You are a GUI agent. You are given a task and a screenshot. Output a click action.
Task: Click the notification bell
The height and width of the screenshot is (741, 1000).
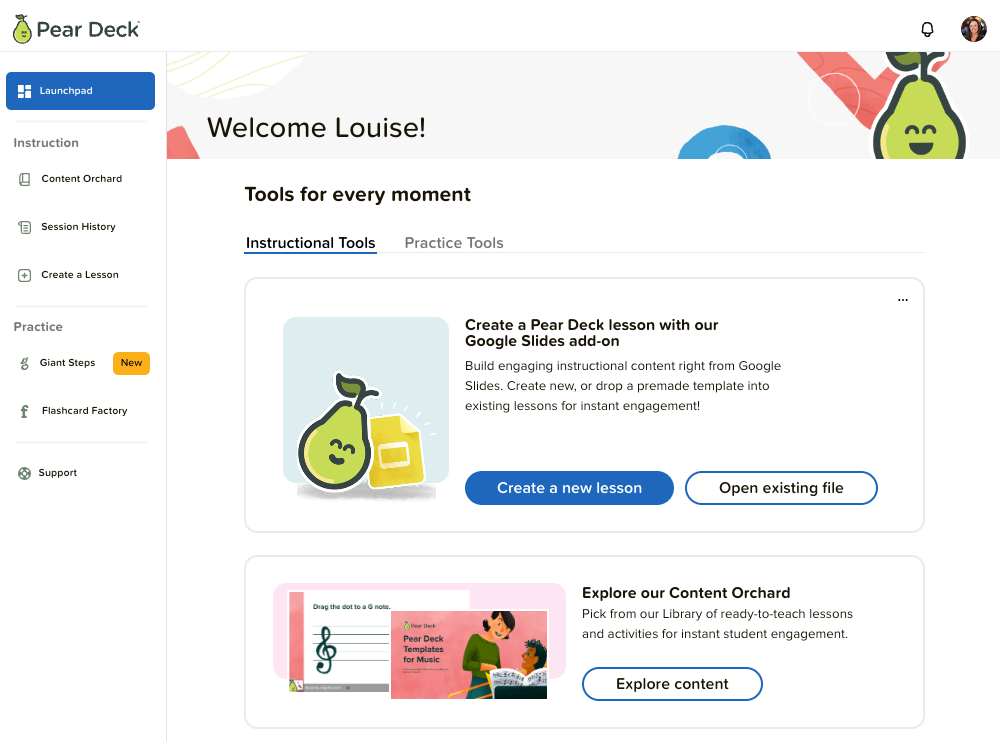(927, 29)
